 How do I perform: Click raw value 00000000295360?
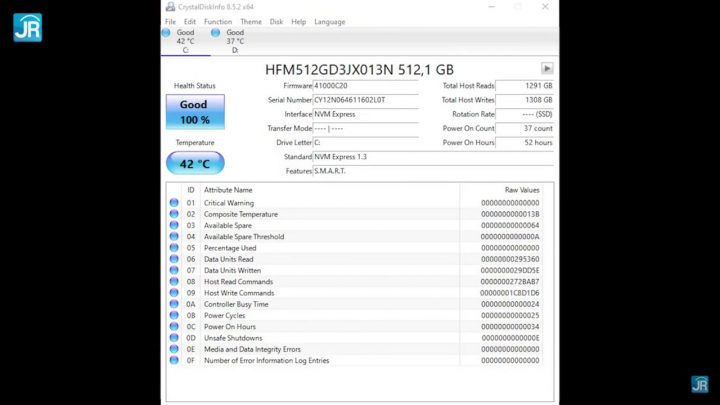pyautogui.click(x=510, y=259)
